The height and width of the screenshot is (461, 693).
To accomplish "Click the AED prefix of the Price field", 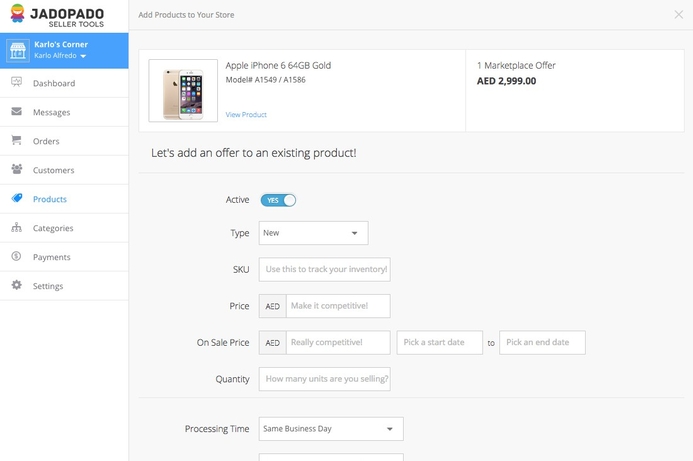I will (273, 306).
